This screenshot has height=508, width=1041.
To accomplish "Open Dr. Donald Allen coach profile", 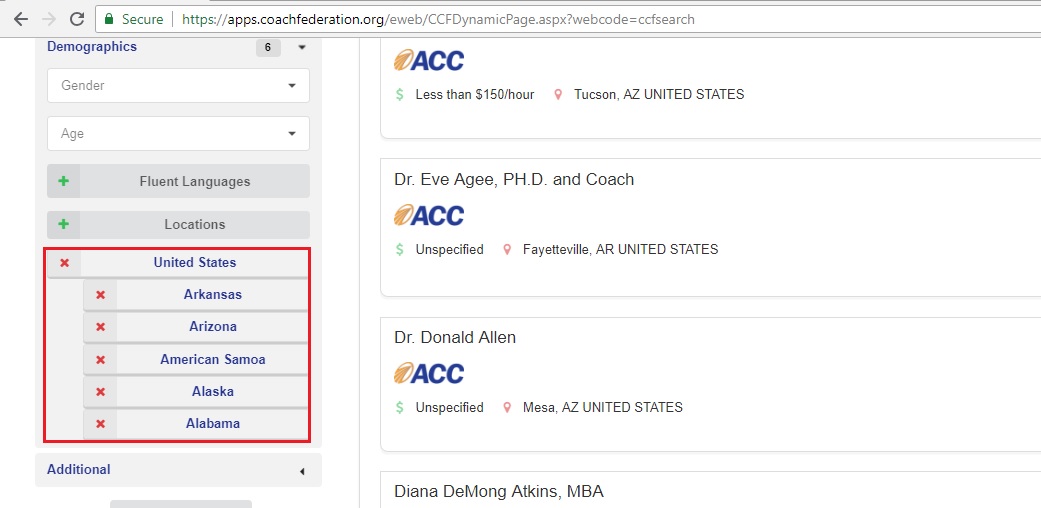I will point(455,338).
